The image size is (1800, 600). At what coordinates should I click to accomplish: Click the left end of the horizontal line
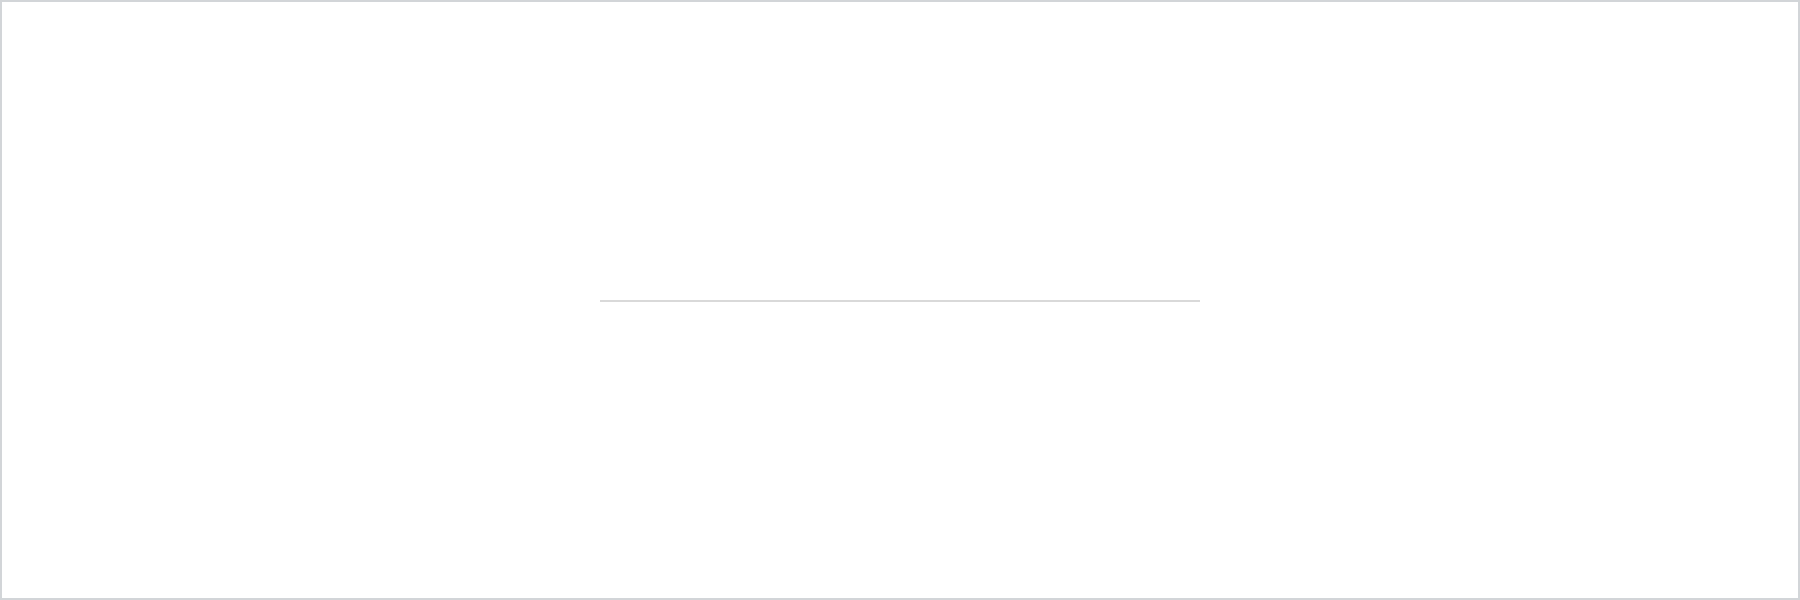click(x=602, y=300)
